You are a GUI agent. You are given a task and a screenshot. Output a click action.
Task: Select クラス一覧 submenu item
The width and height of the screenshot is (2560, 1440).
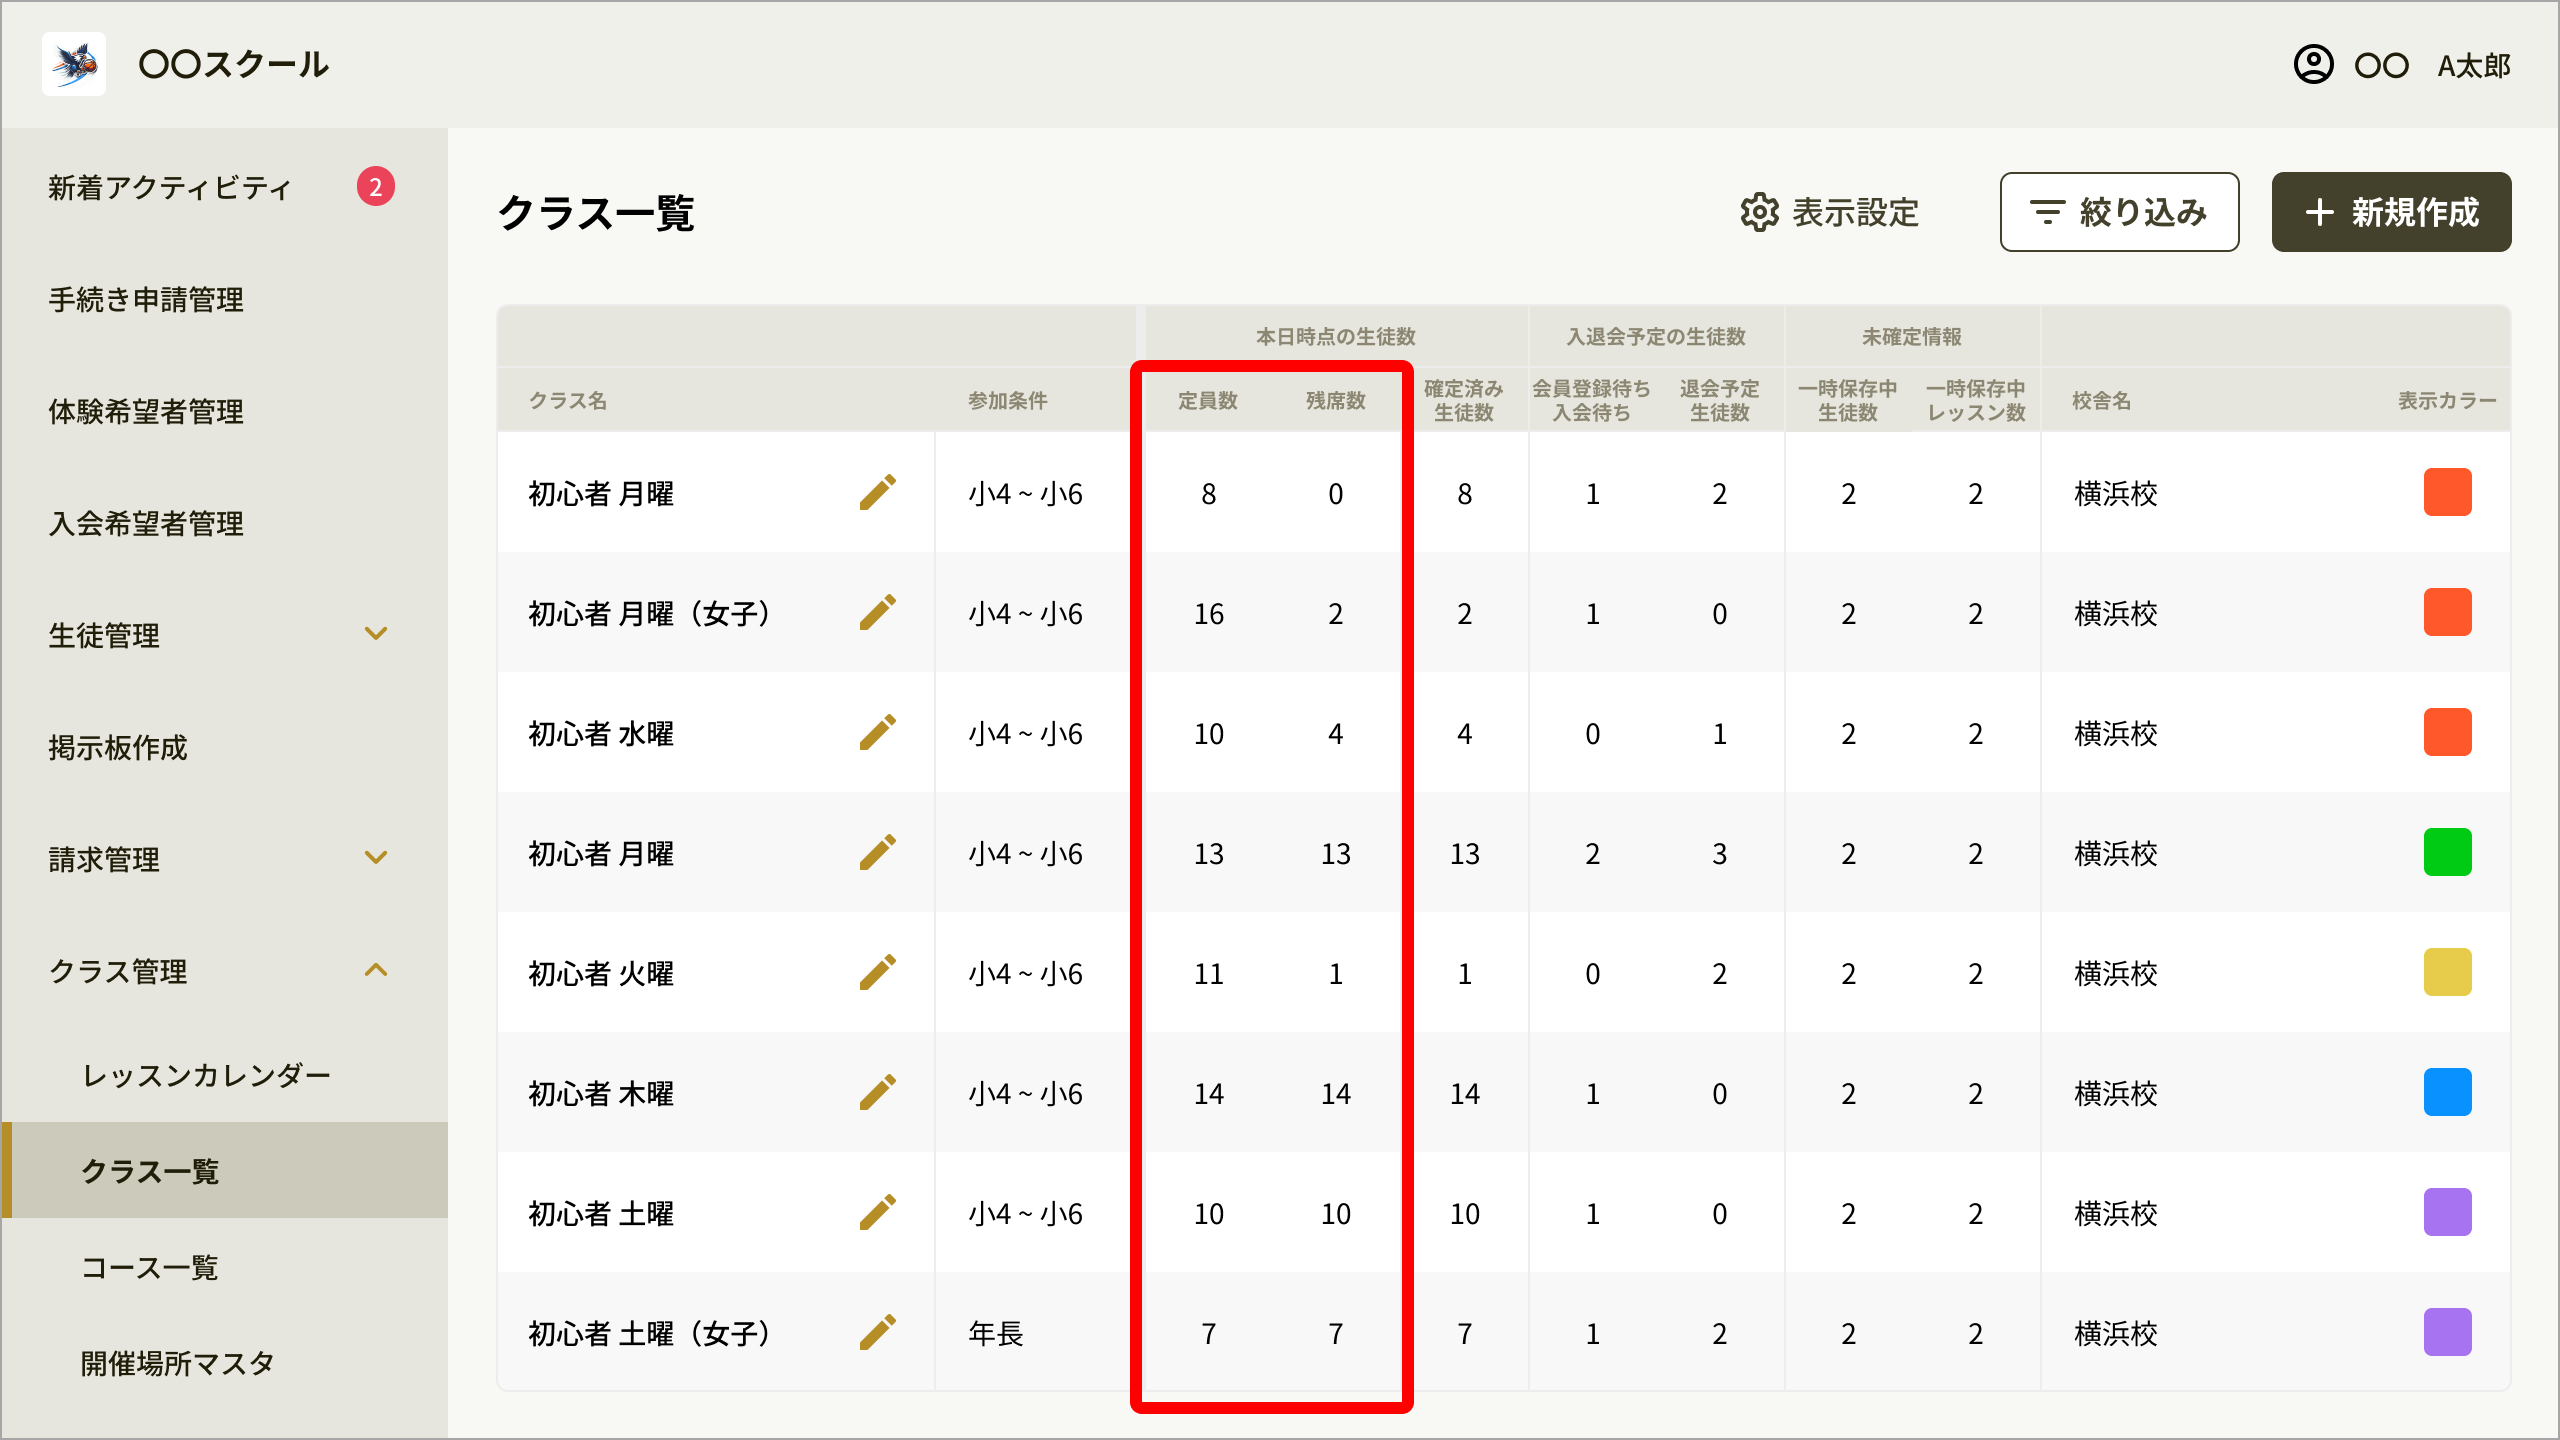[x=225, y=1170]
